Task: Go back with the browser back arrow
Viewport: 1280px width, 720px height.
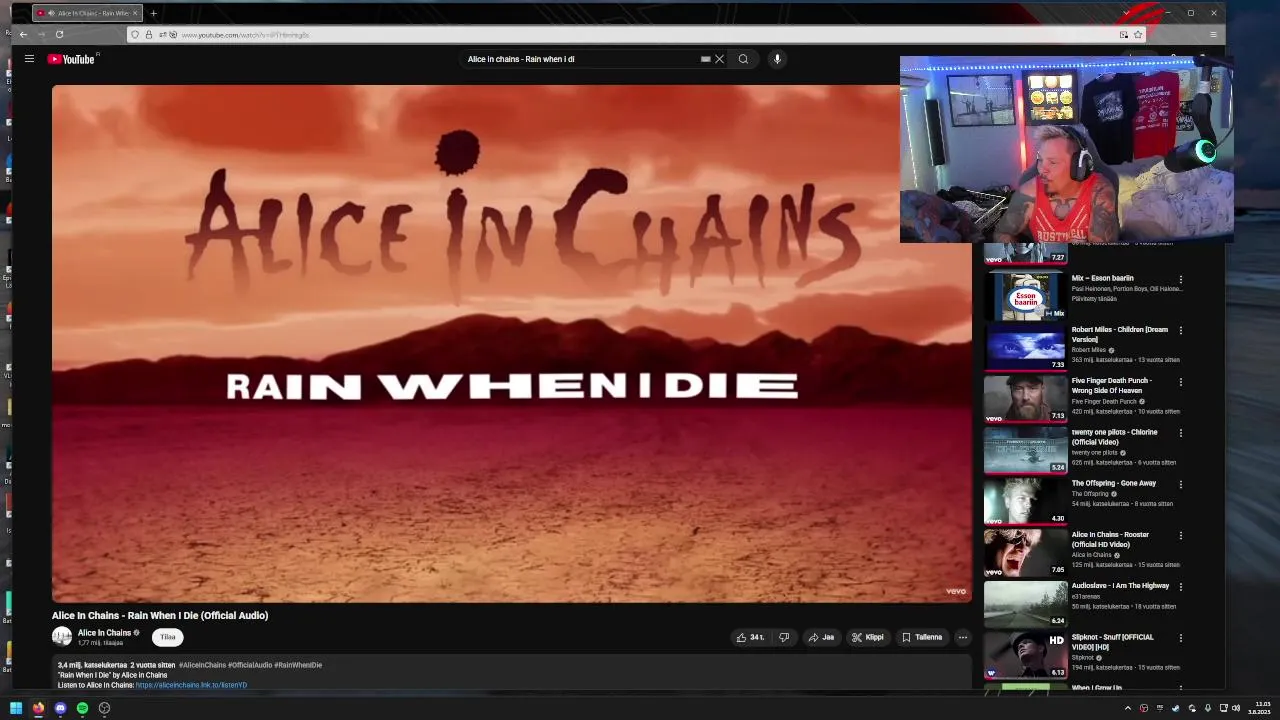Action: (23, 34)
